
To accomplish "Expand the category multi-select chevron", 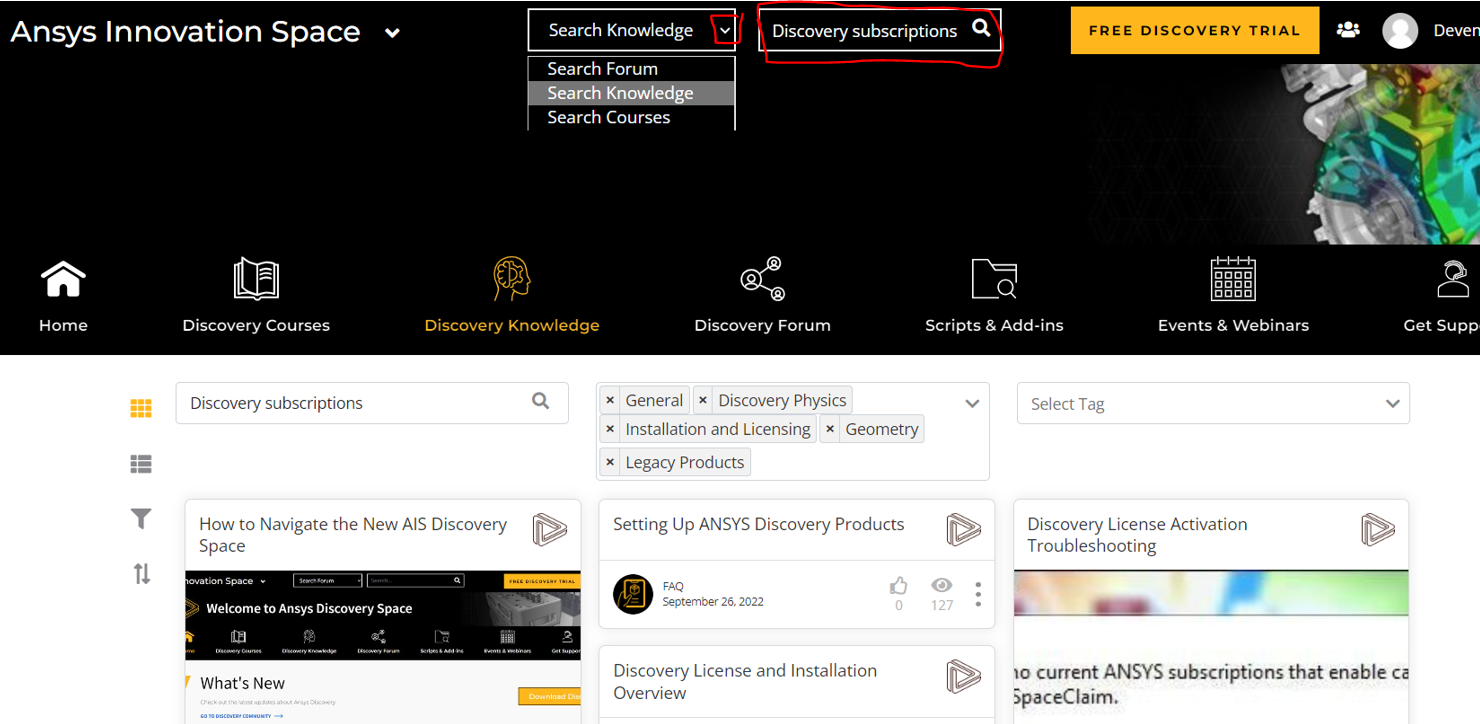I will 972,404.
